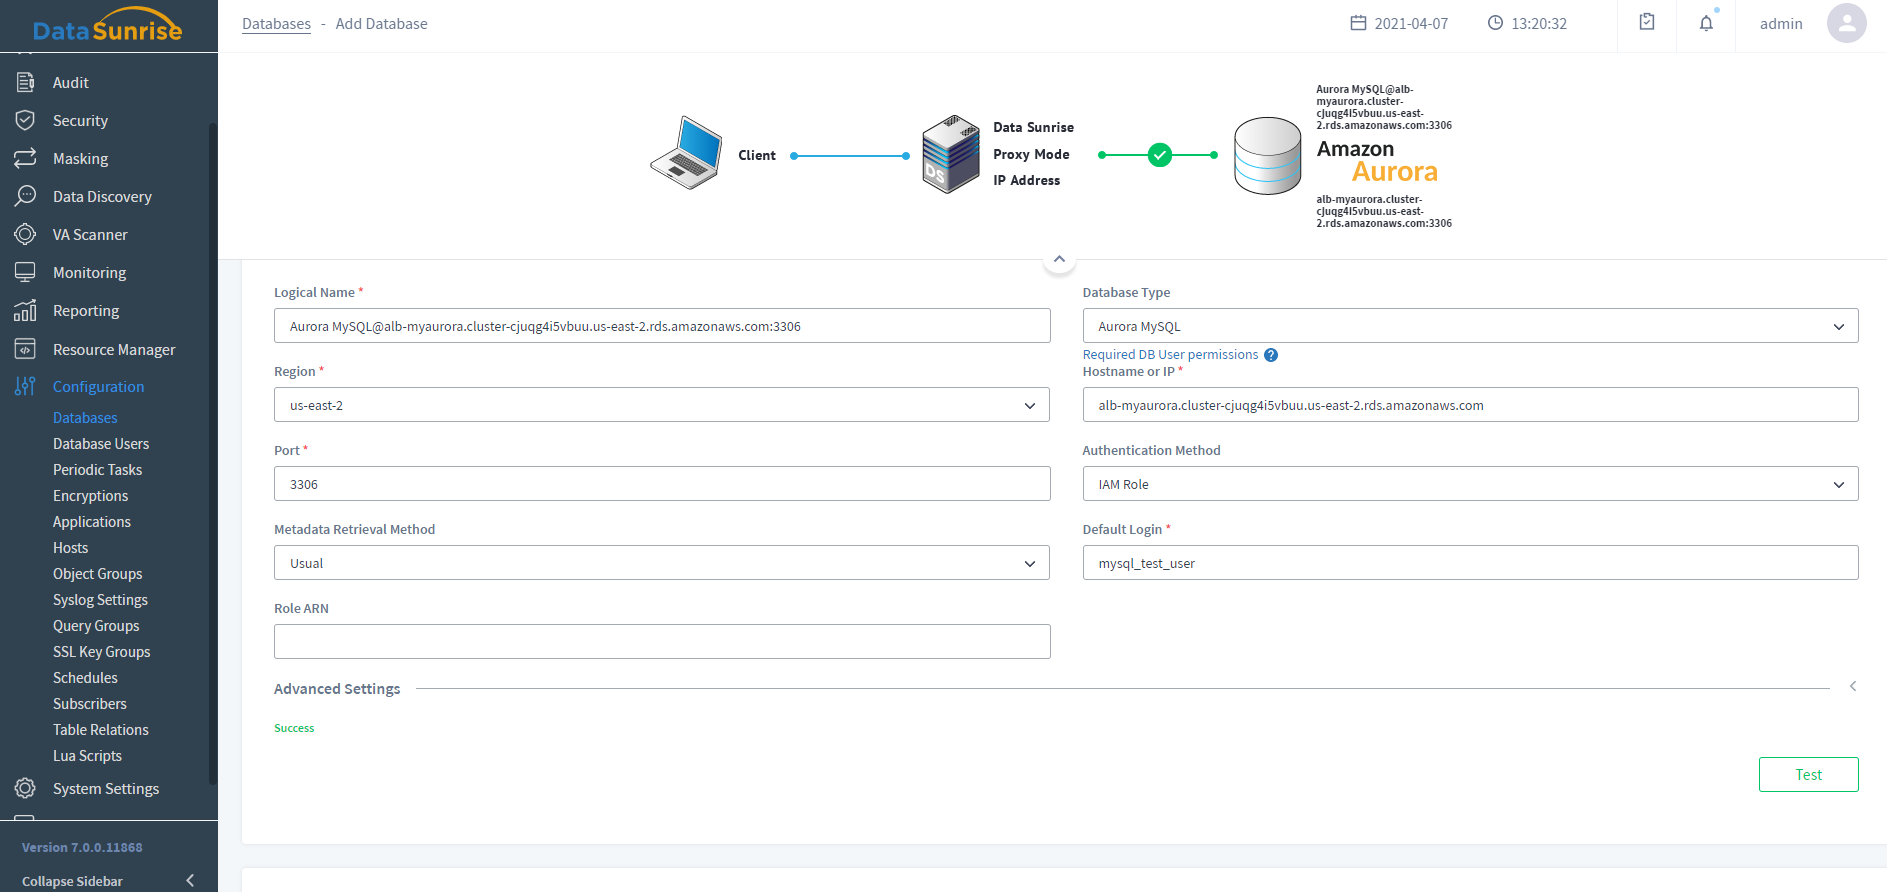Open the Metadata Retrieval Method dropdown
This screenshot has height=892, width=1887.
tap(661, 563)
